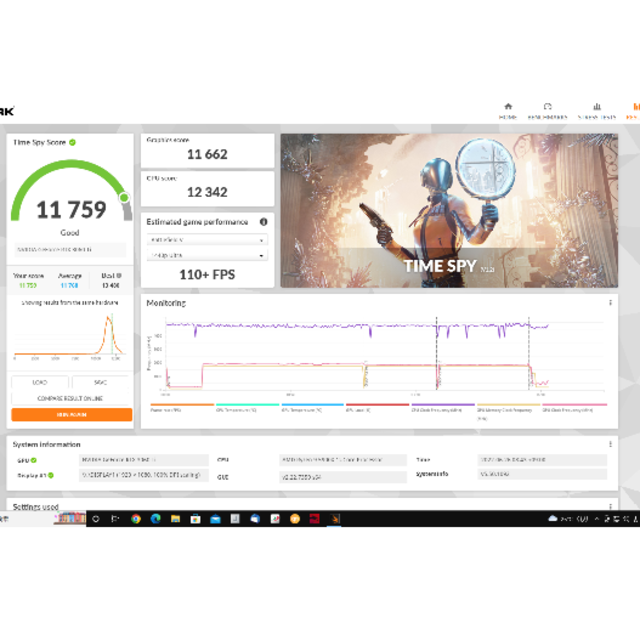
Task: Click the Best score value
Action: (x=111, y=285)
